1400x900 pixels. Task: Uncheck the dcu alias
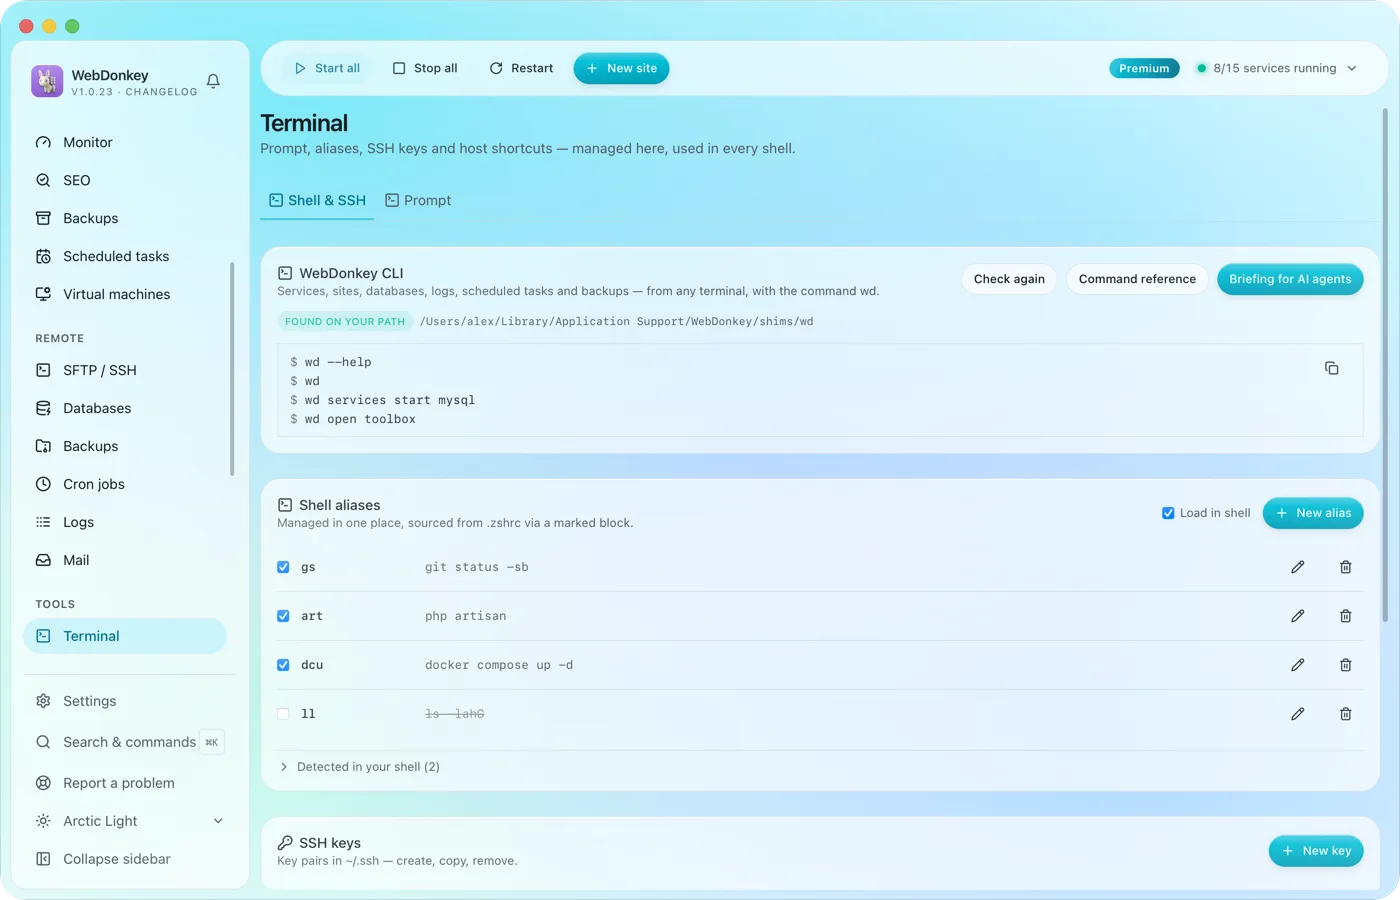coord(283,665)
